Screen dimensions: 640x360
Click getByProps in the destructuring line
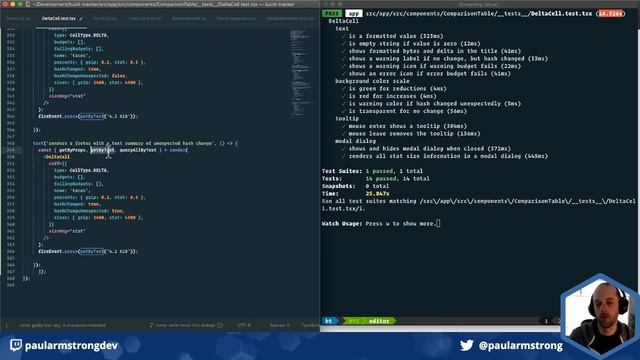pyautogui.click(x=73, y=150)
